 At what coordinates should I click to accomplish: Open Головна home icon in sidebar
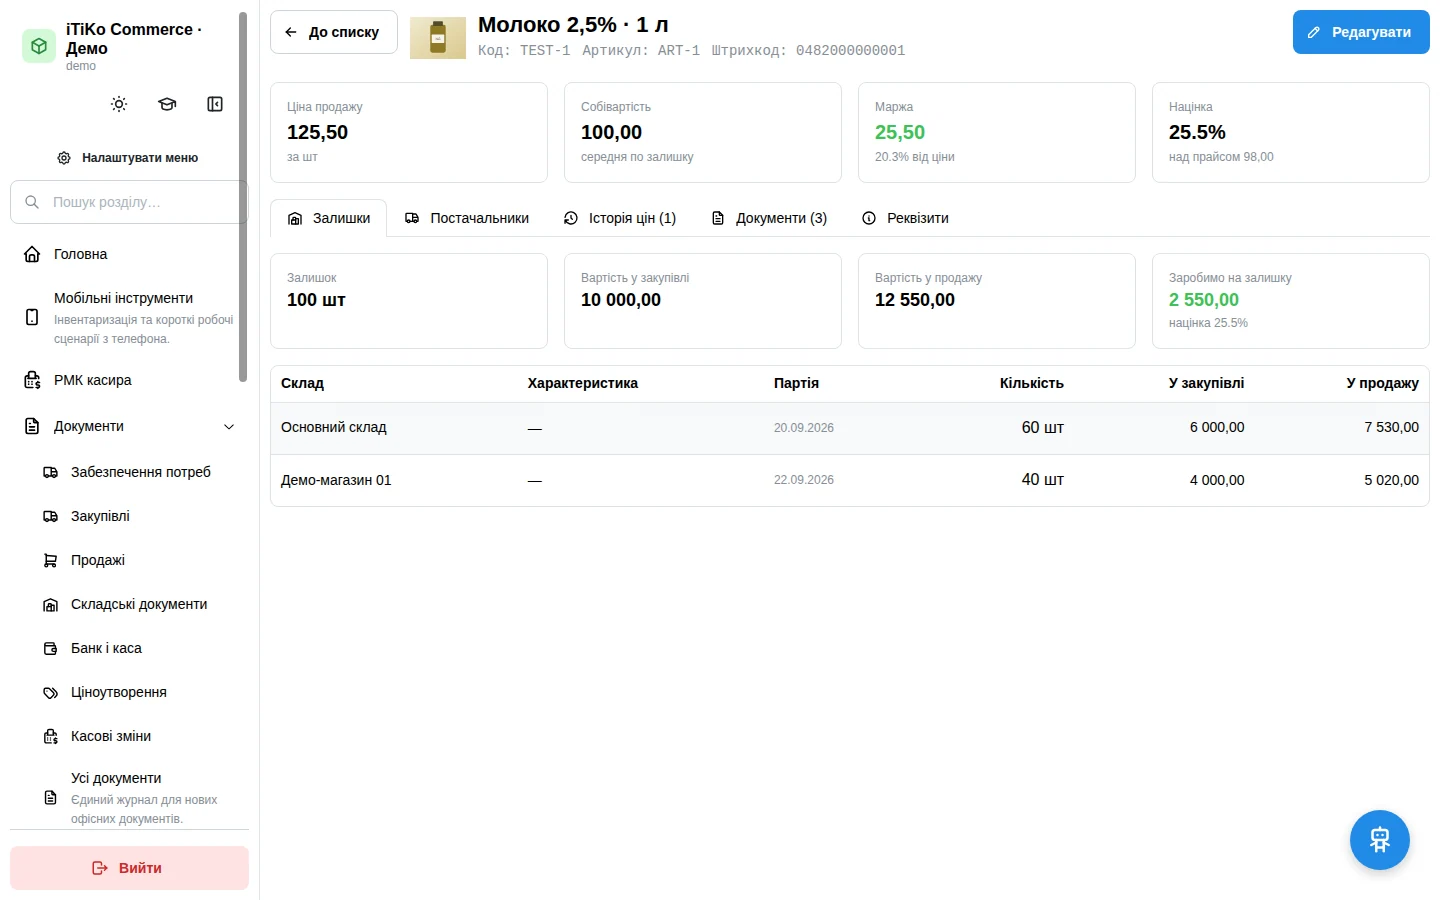click(32, 254)
